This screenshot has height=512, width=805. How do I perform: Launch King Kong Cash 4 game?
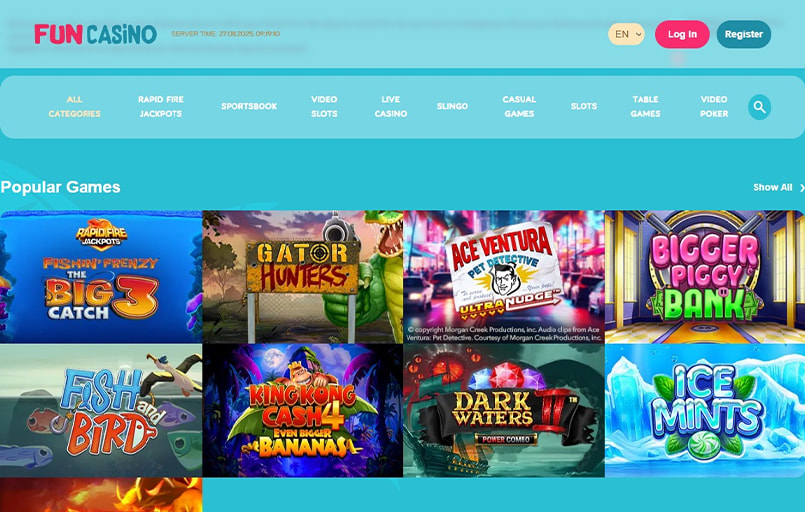click(302, 410)
